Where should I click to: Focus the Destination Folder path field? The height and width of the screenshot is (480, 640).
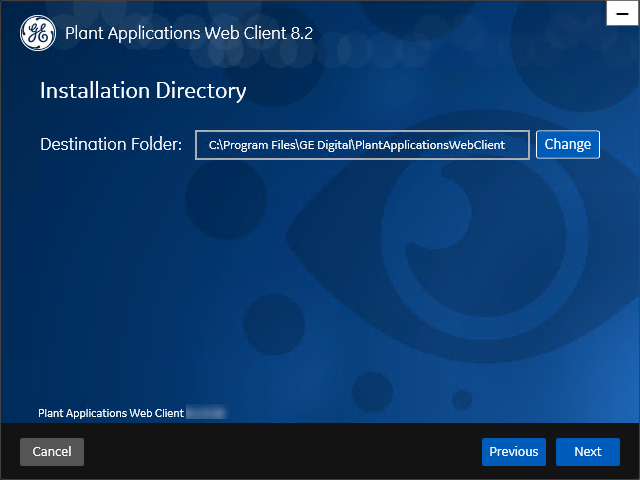362,145
